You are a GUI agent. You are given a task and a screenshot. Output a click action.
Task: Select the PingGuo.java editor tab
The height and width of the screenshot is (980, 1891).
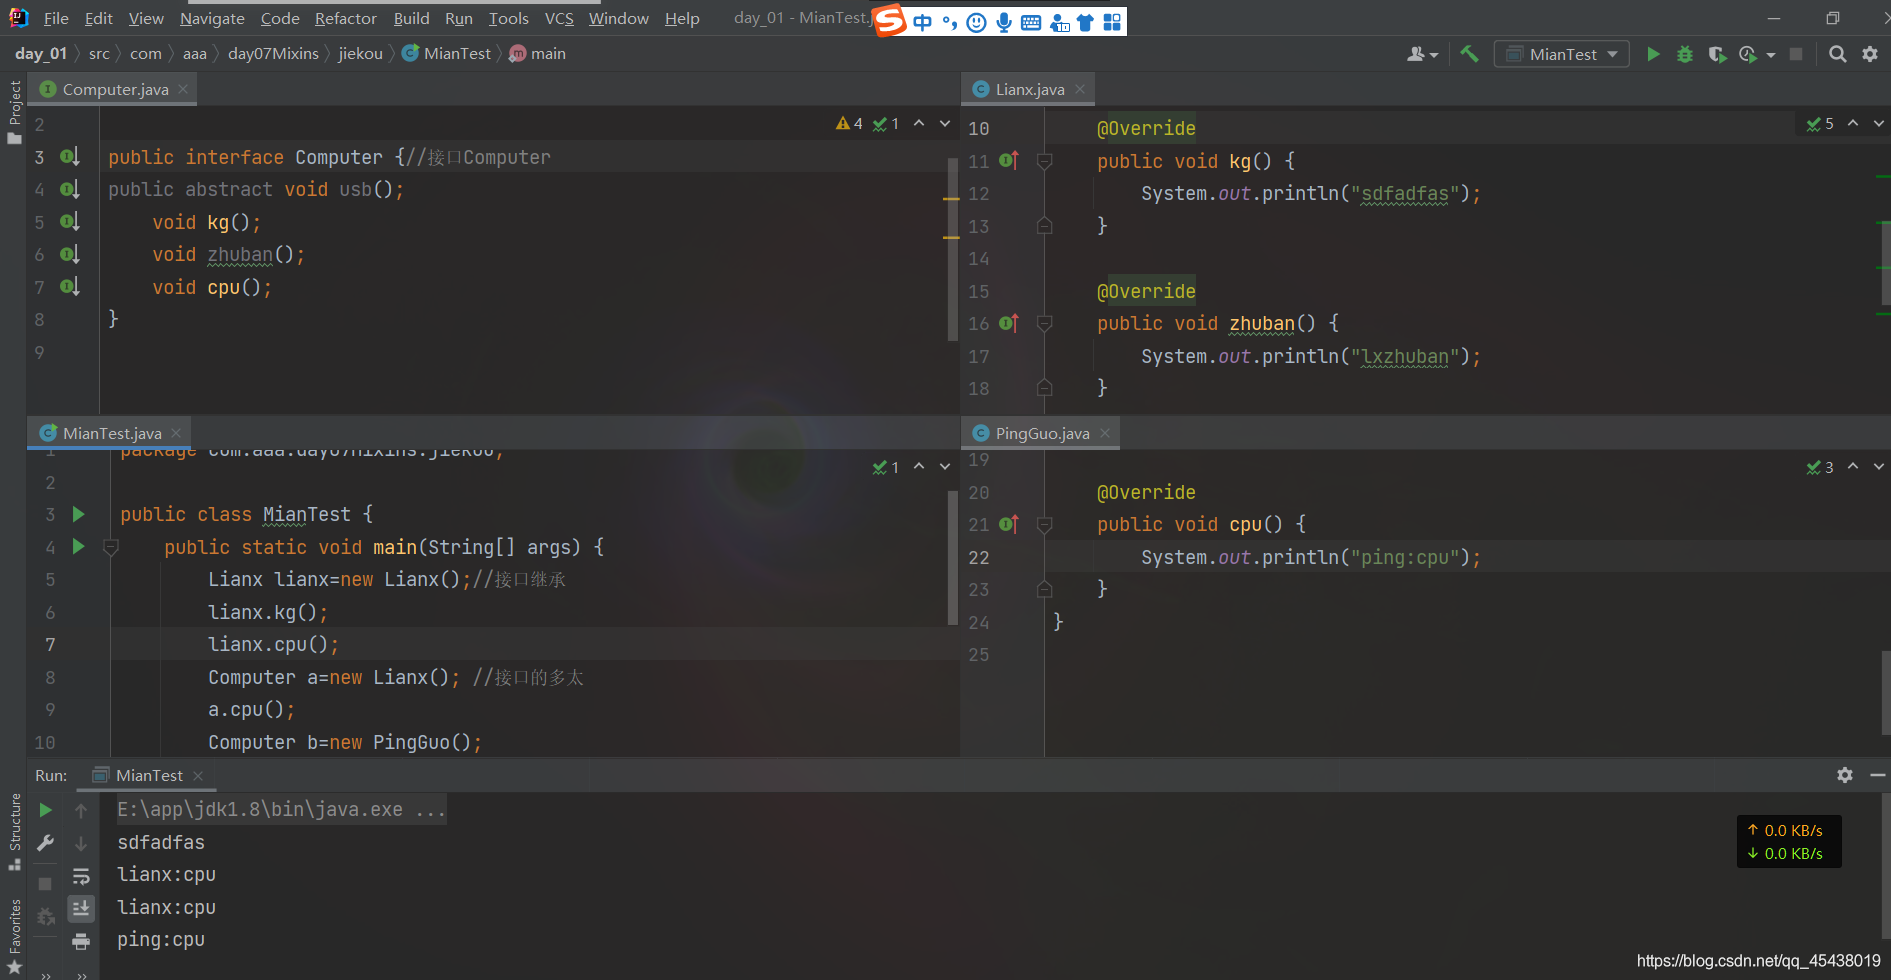tap(1042, 433)
